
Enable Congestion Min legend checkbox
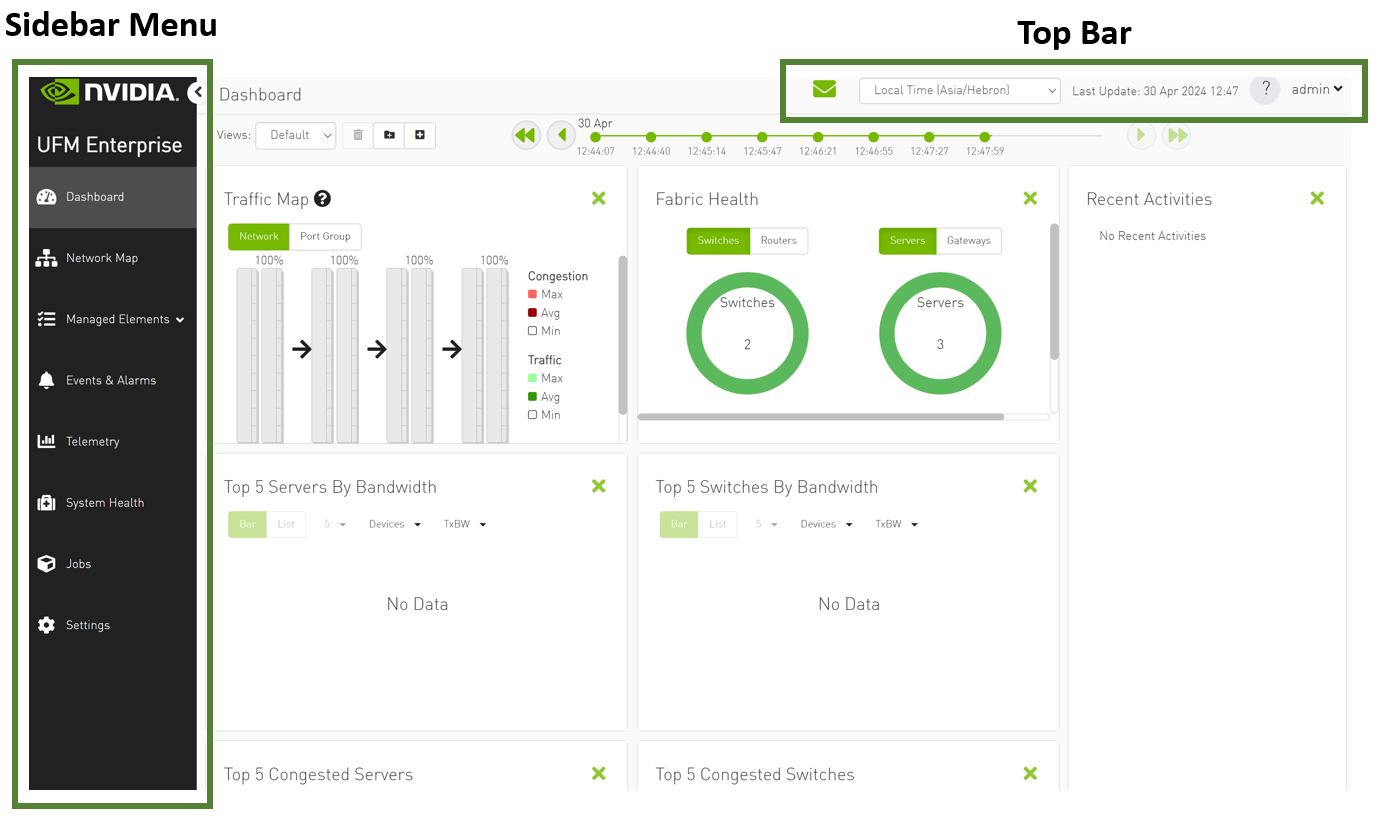click(x=533, y=331)
